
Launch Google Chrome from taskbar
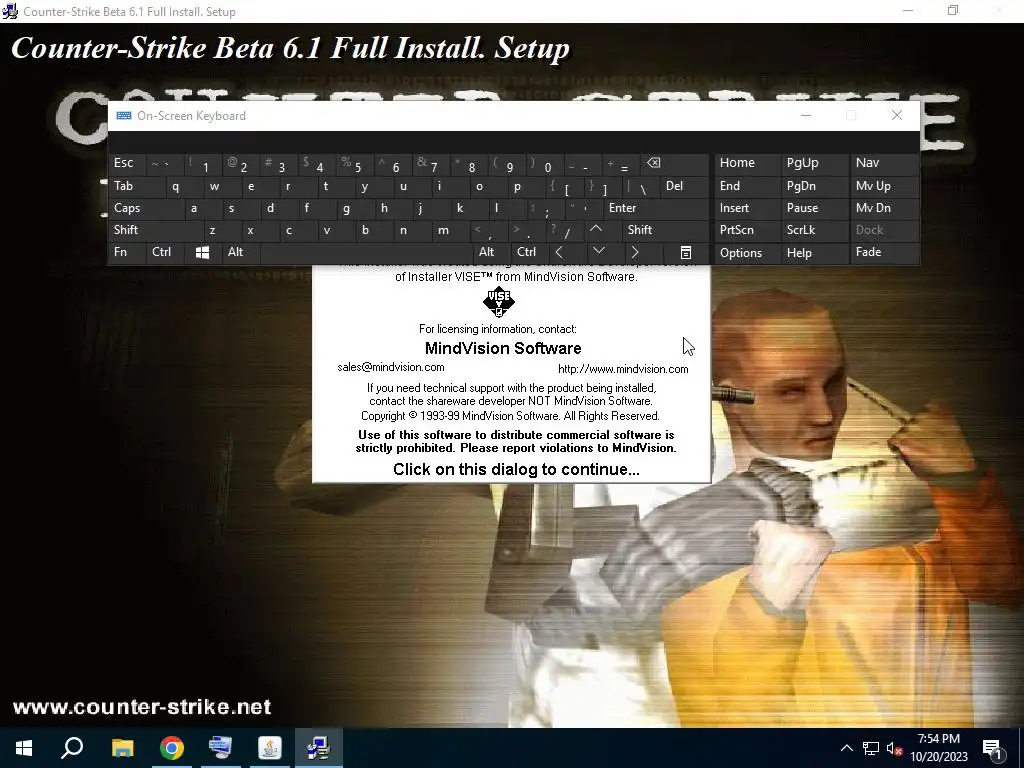point(172,748)
